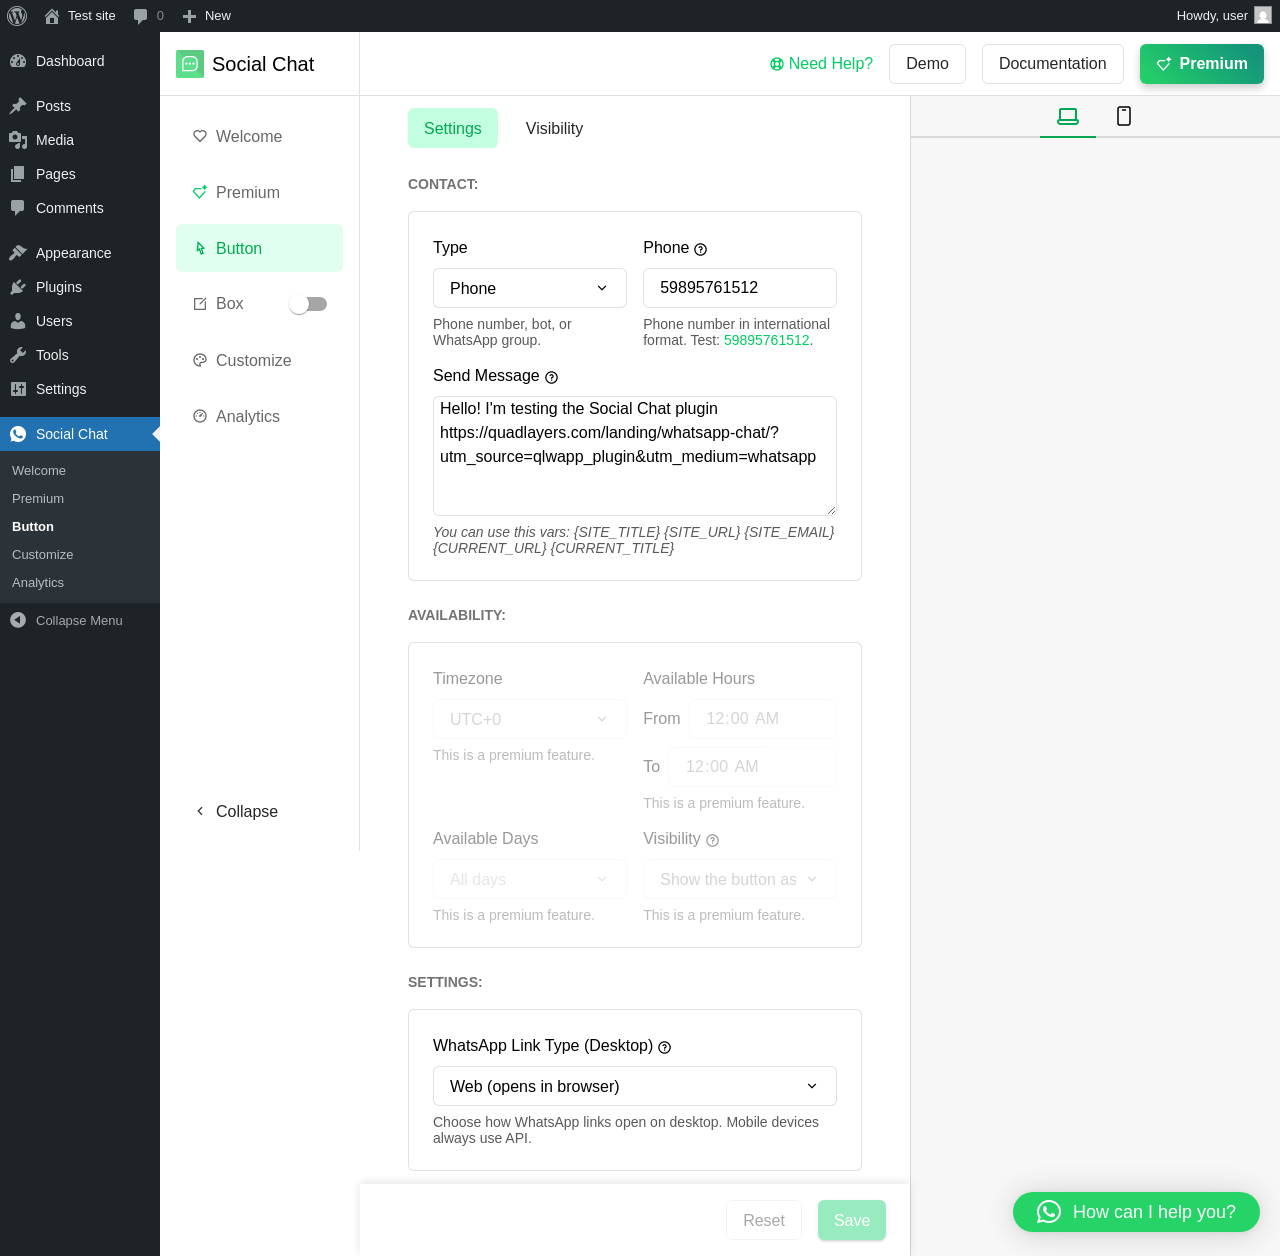Click the Howdy, user account text
Screen dimensions: 1280x1256
[x=1212, y=16]
